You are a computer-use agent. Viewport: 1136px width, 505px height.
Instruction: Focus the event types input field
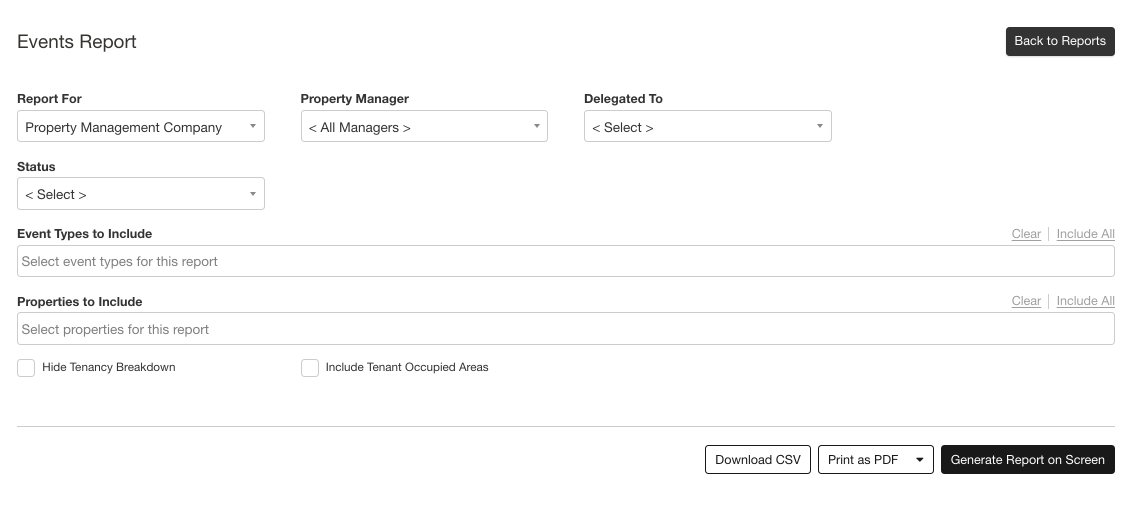tap(565, 262)
